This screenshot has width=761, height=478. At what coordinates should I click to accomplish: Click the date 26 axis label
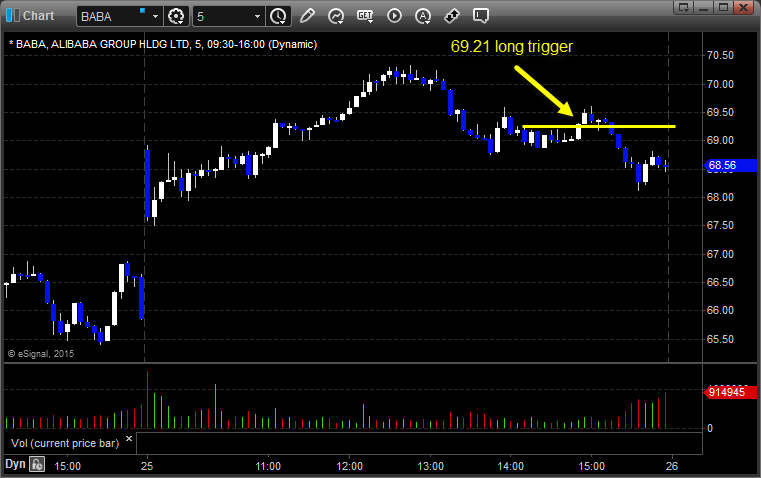672,466
